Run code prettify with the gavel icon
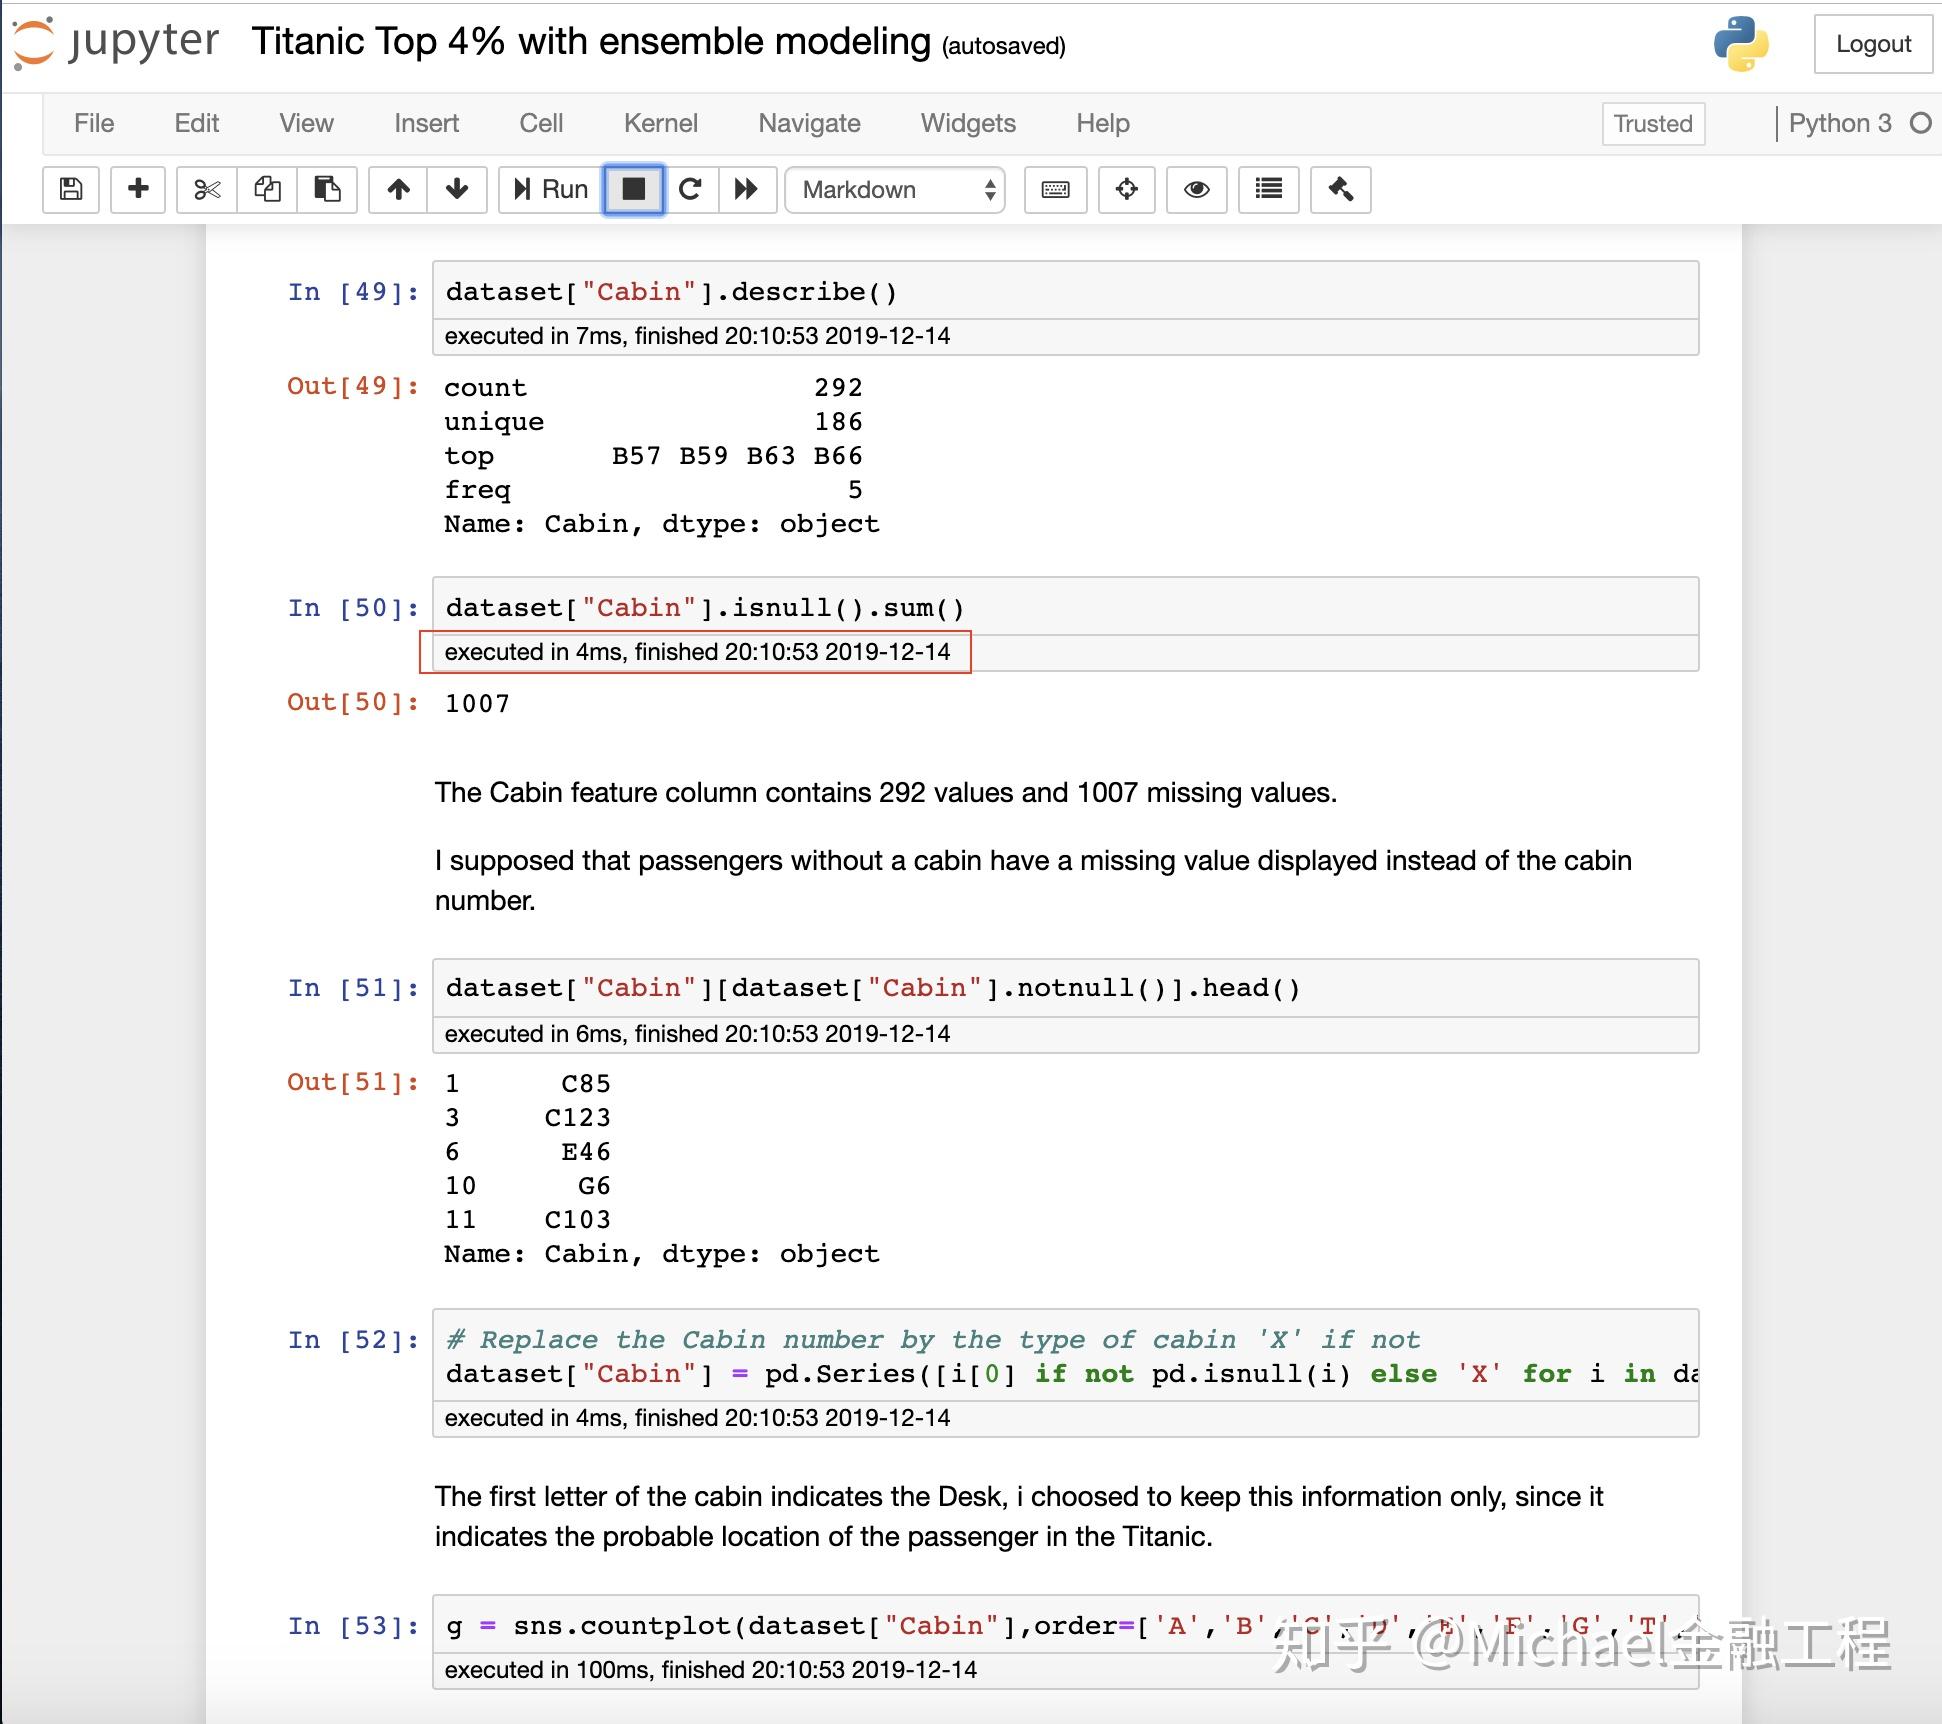This screenshot has width=1942, height=1724. (x=1340, y=189)
